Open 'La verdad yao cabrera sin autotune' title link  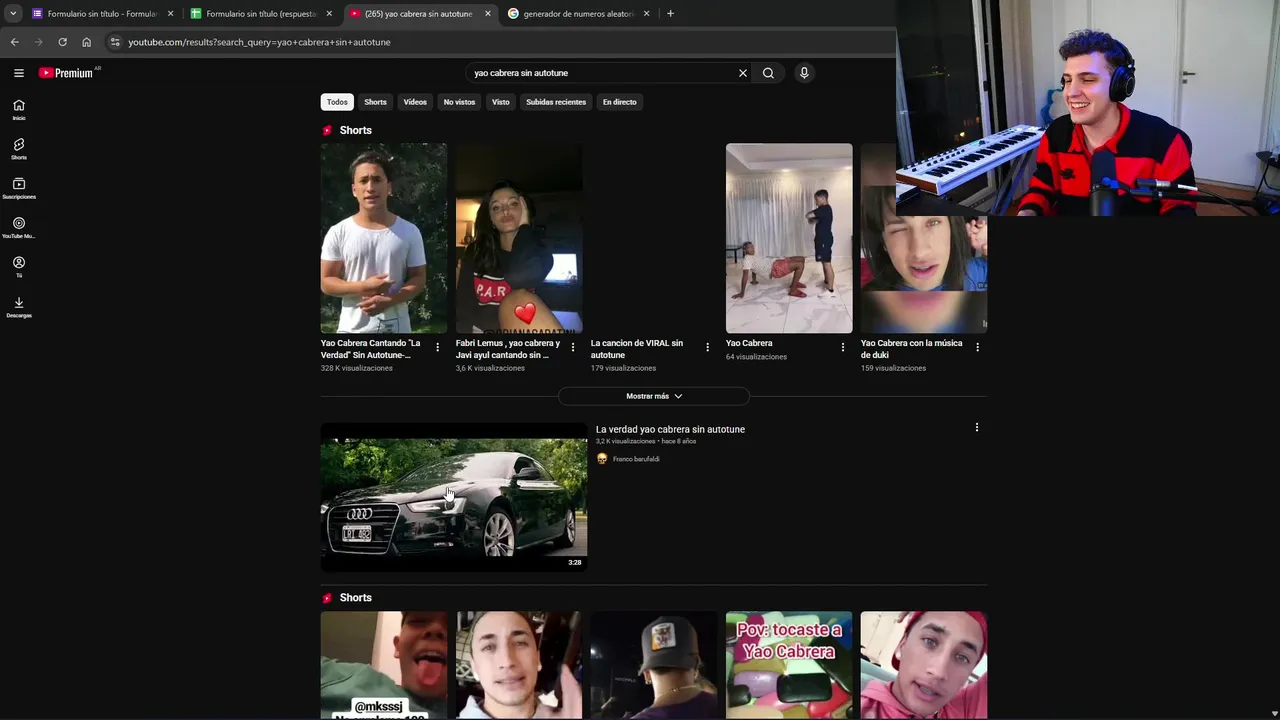670,429
